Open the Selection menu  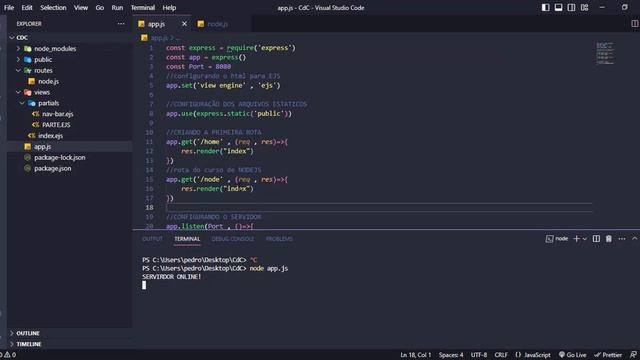tap(53, 7)
